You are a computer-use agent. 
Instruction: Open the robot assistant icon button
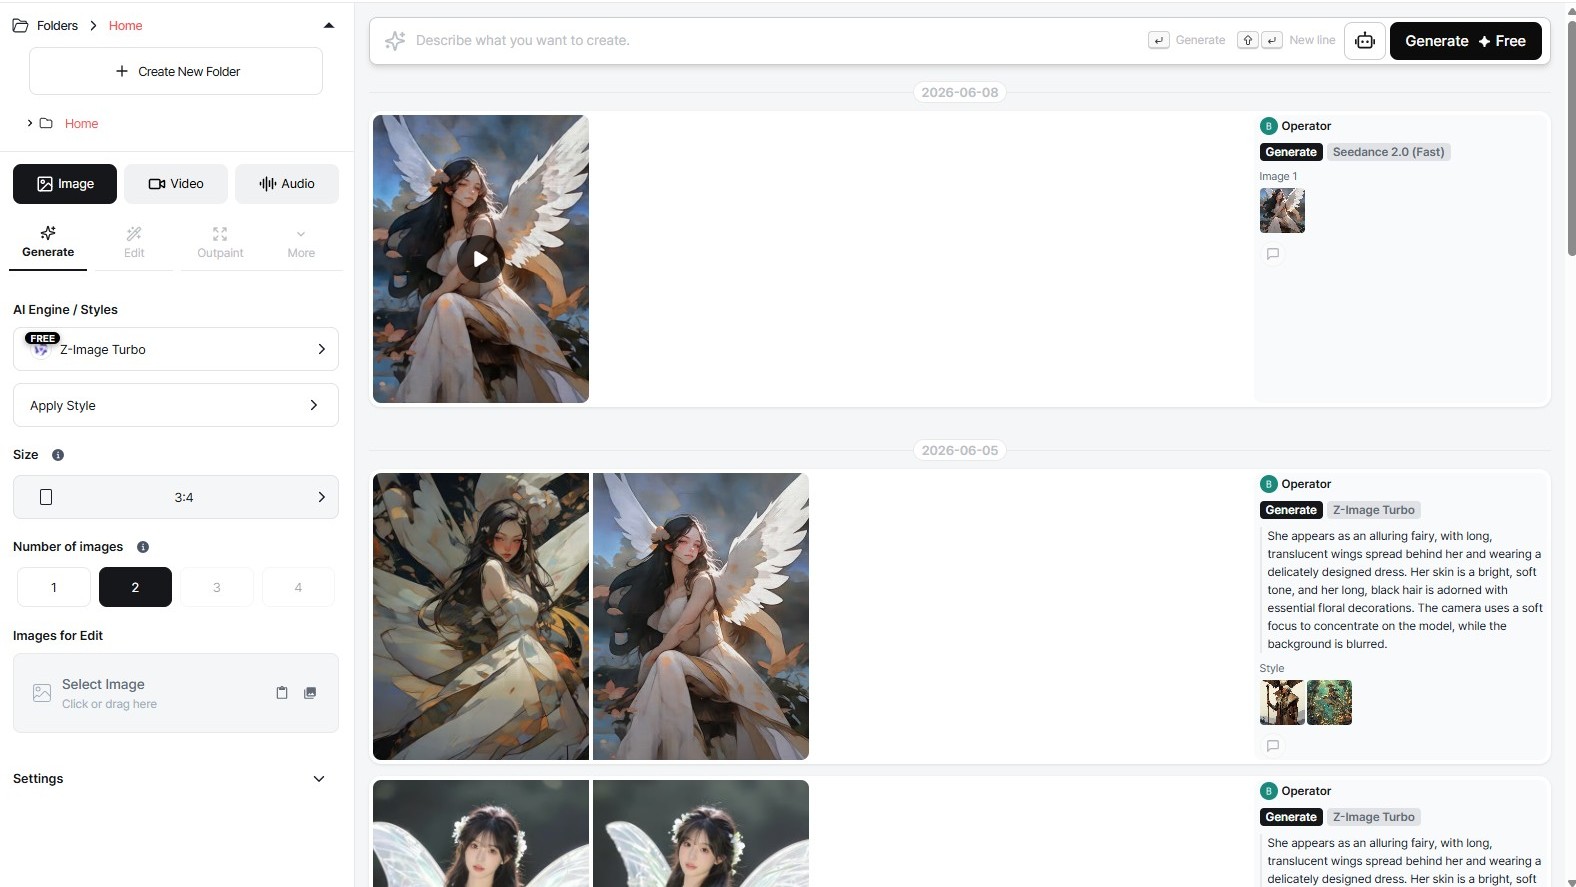pyautogui.click(x=1365, y=41)
